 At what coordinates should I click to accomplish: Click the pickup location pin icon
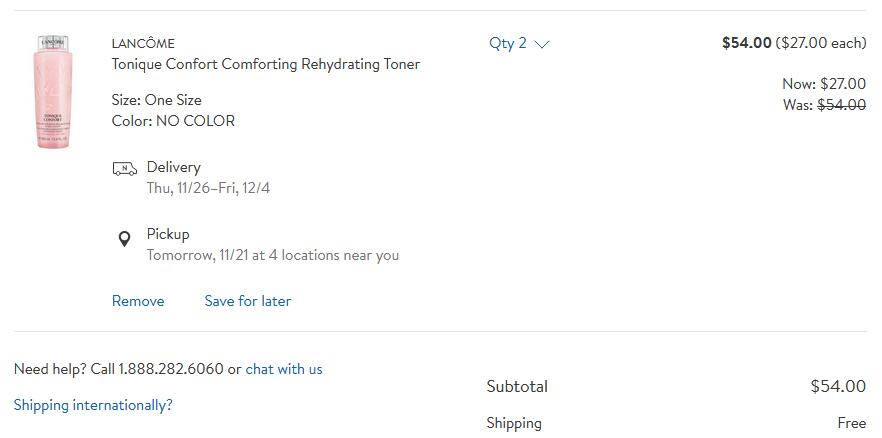tap(124, 239)
